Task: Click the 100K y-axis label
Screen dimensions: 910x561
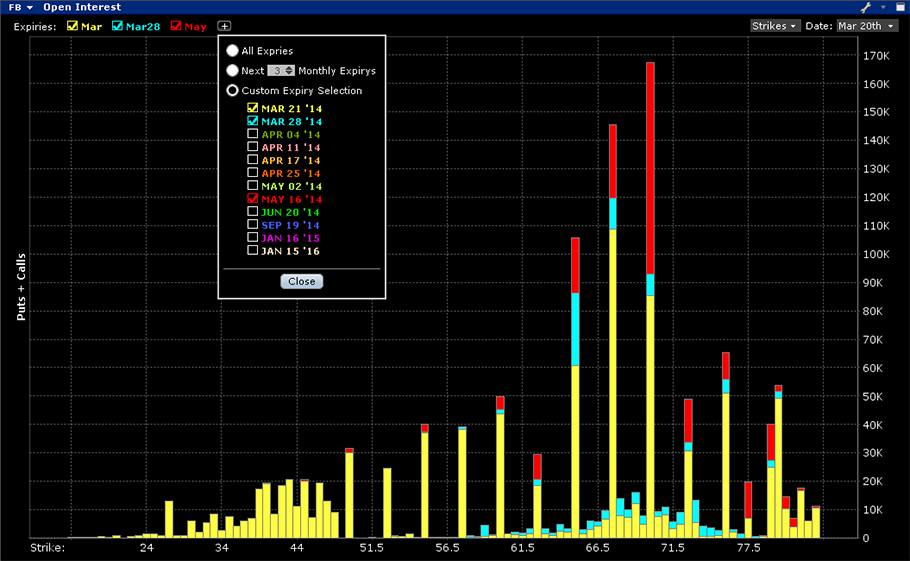Action: point(876,254)
